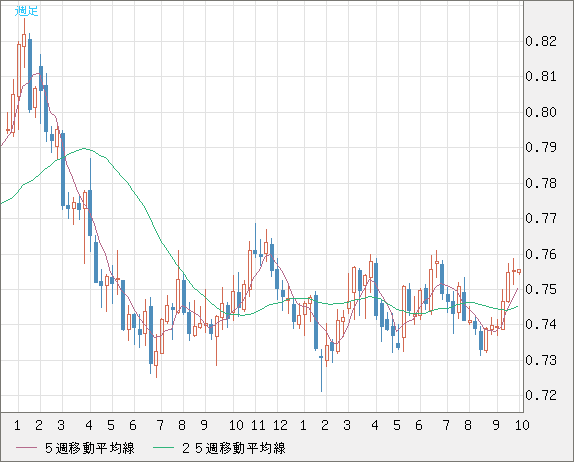Click the 0.78 price axis label
The image size is (574, 462).
[x=541, y=183]
